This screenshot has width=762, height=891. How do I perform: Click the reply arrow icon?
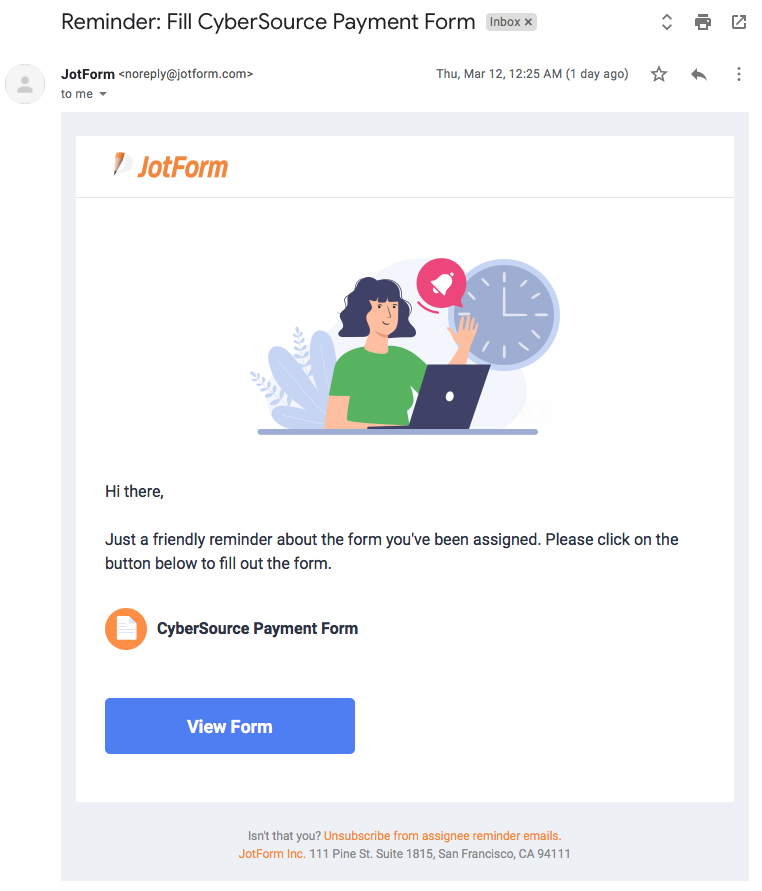699,74
